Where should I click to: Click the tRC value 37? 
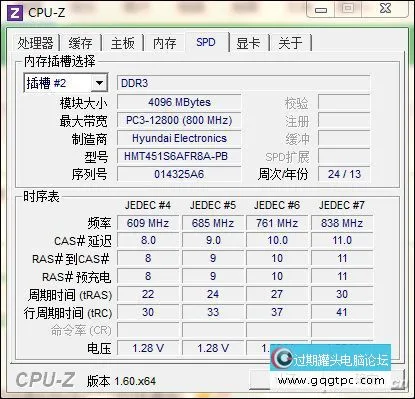pyautogui.click(x=277, y=312)
